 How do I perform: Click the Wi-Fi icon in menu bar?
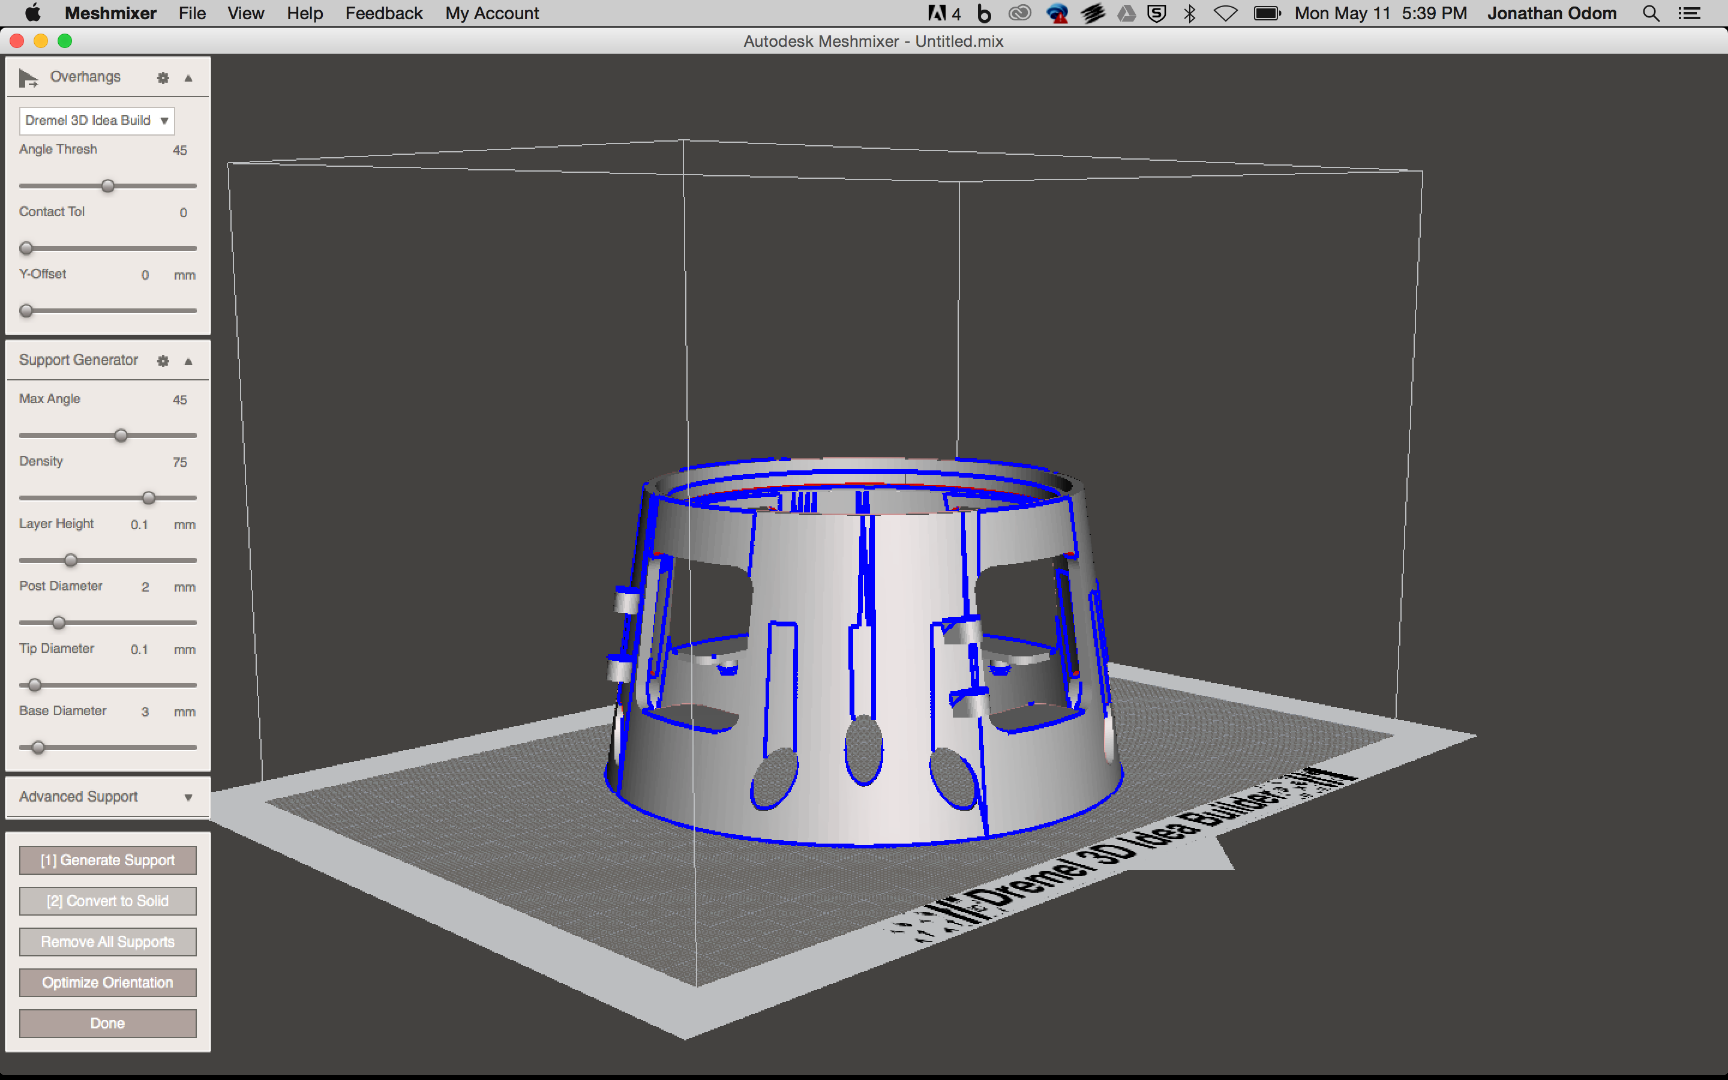pyautogui.click(x=1225, y=13)
